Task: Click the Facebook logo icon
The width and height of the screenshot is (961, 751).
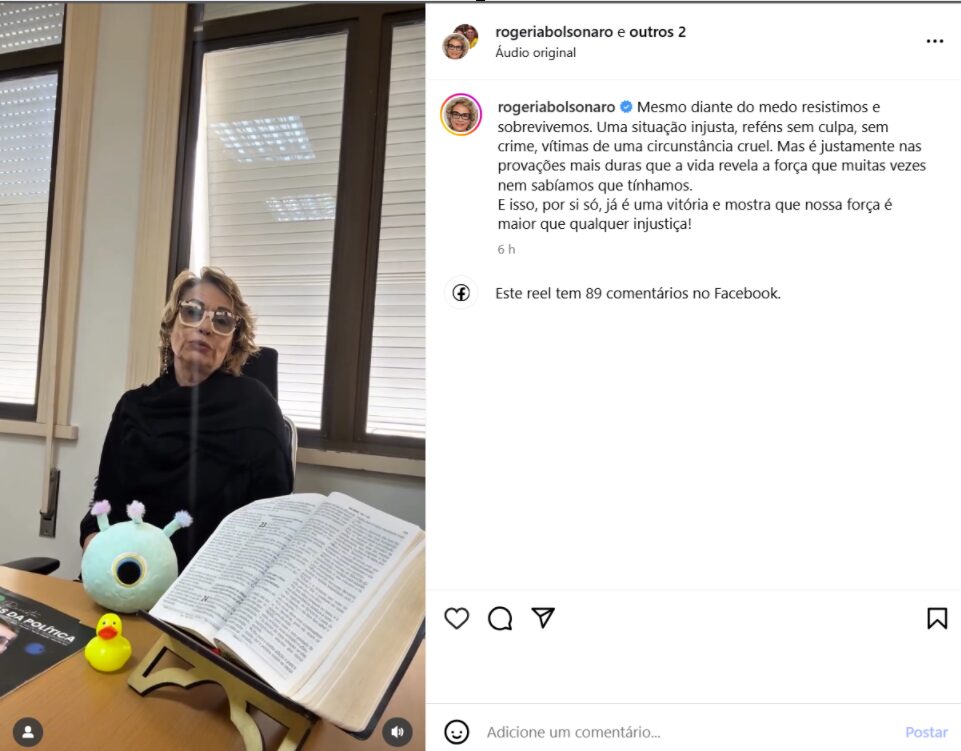Action: (x=461, y=293)
